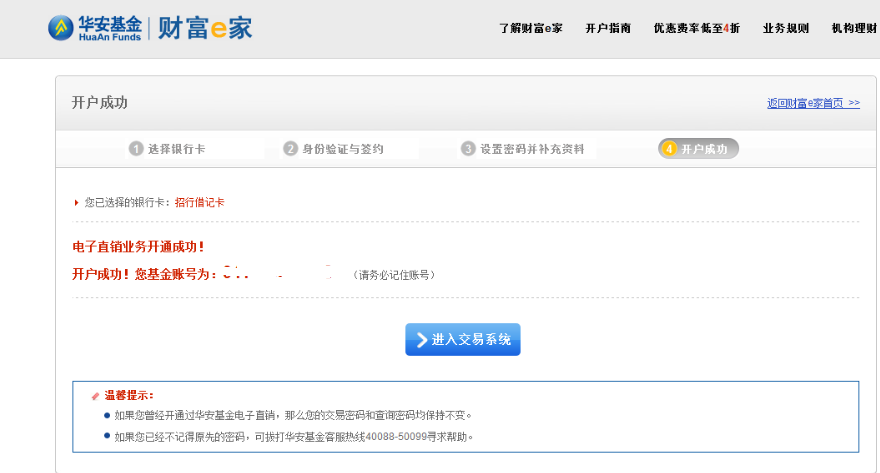The height and width of the screenshot is (473, 880).
Task: Open 了解财富e家 in the top navigation
Action: click(x=530, y=28)
